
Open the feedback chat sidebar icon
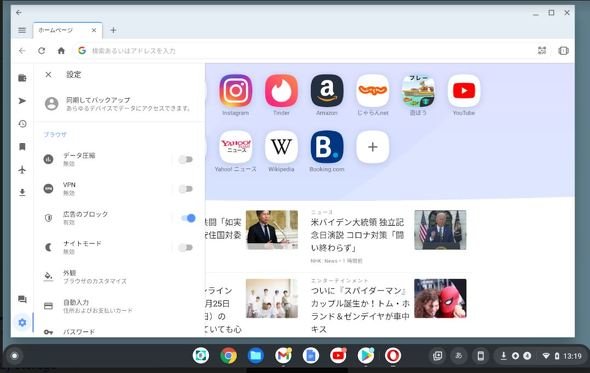22,300
